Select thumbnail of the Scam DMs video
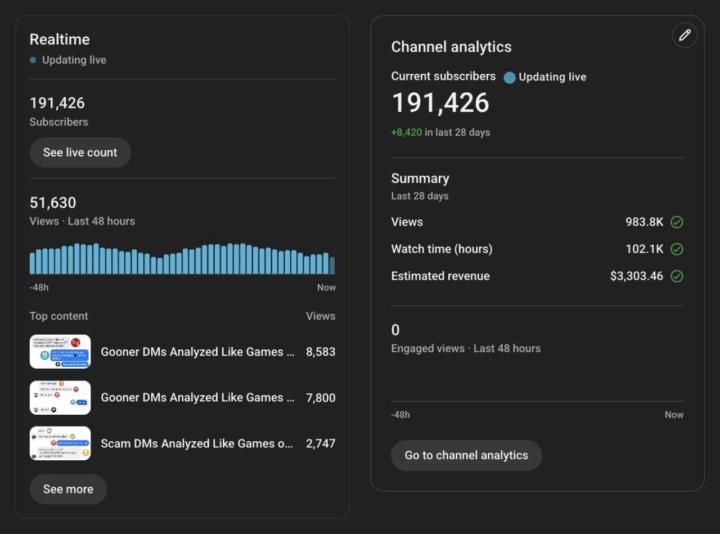Screen dimensions: 720x534 (60, 444)
